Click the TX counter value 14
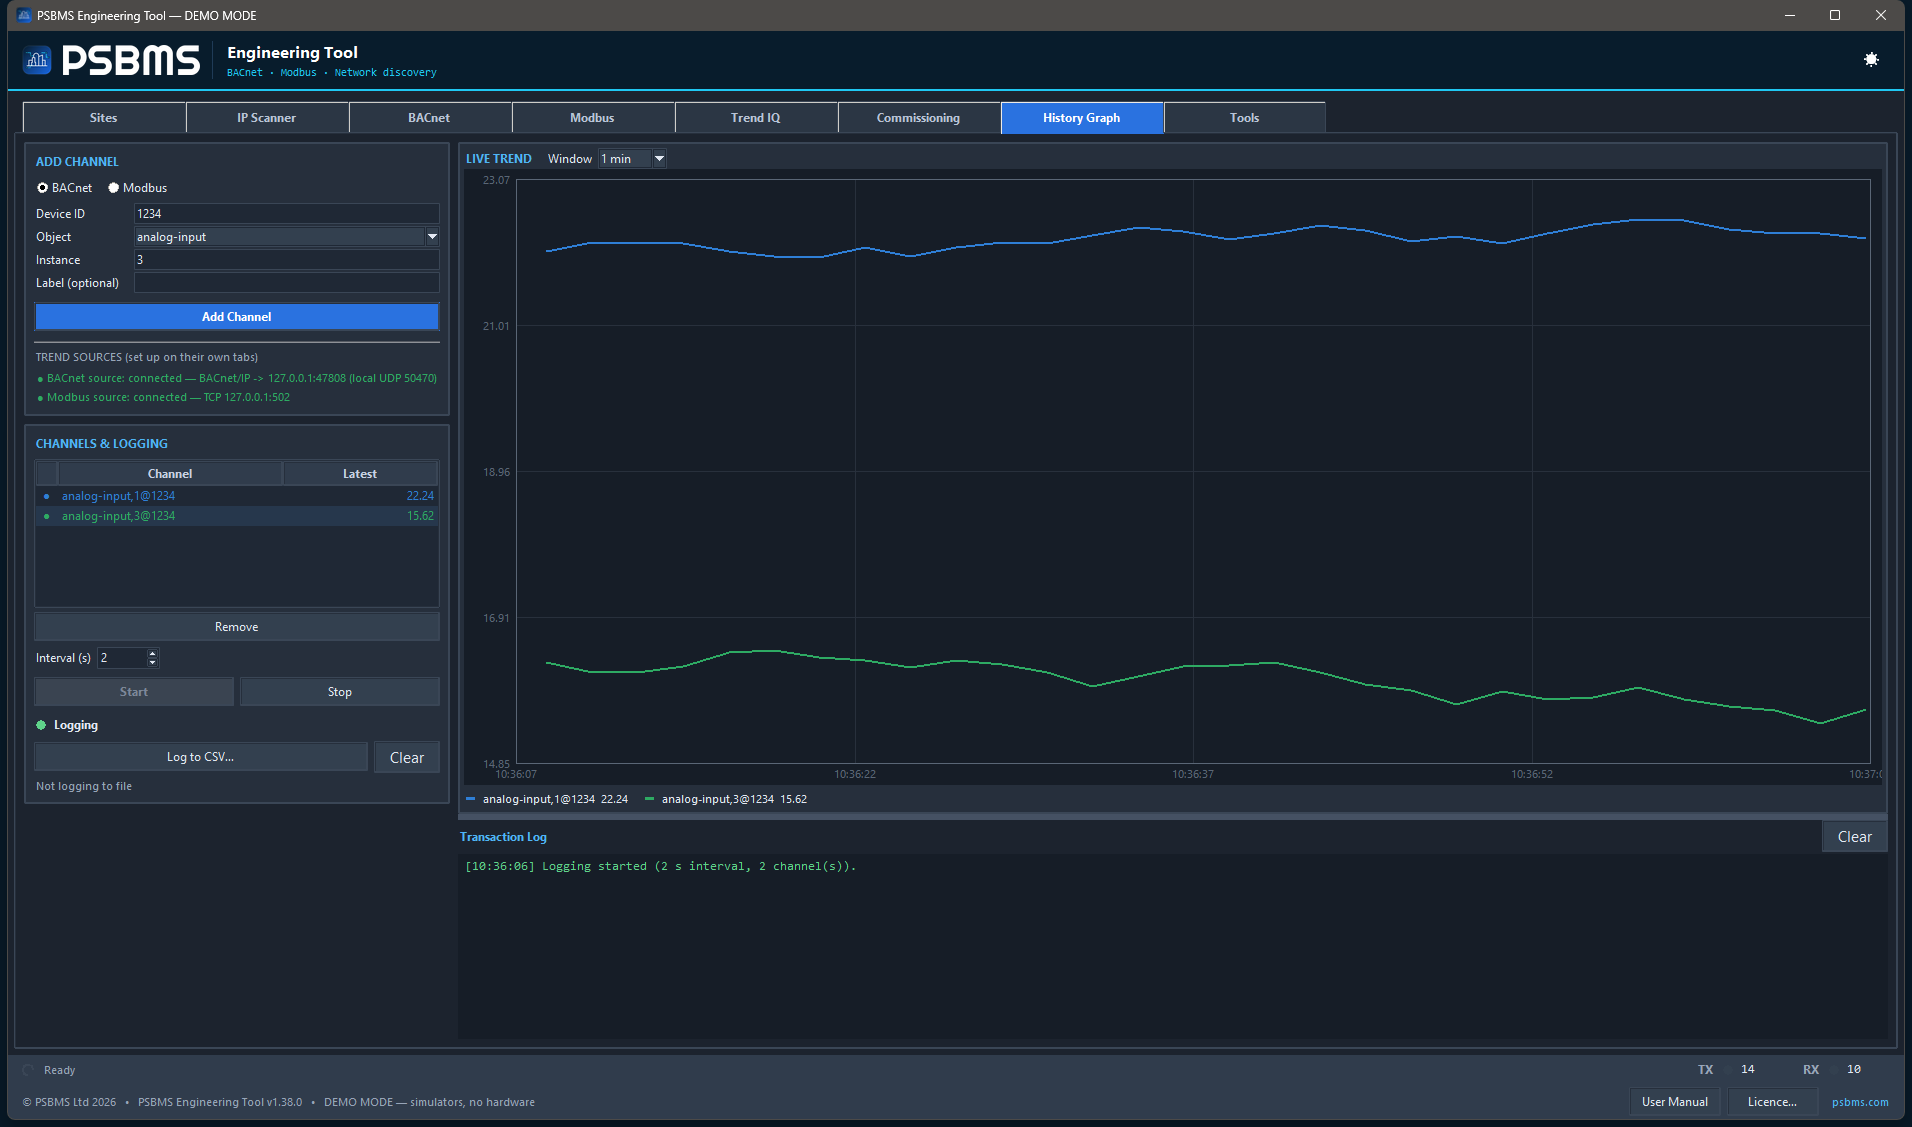Screen dimensions: 1912x1127 (1748, 1070)
